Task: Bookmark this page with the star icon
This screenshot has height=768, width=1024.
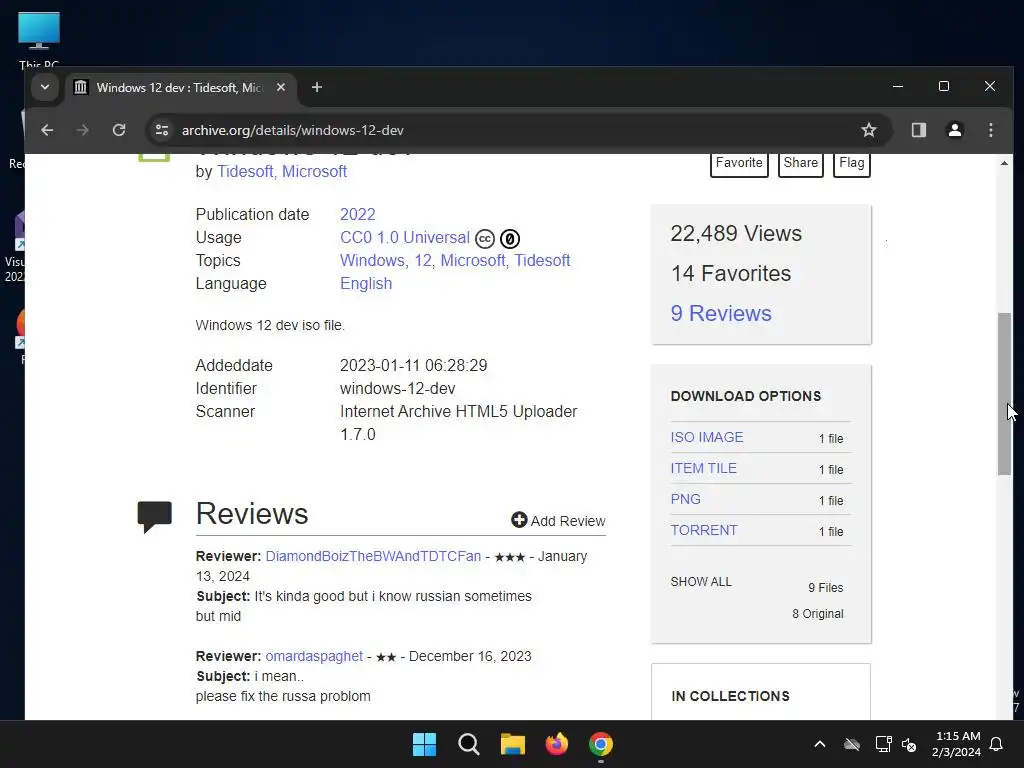Action: 869,130
